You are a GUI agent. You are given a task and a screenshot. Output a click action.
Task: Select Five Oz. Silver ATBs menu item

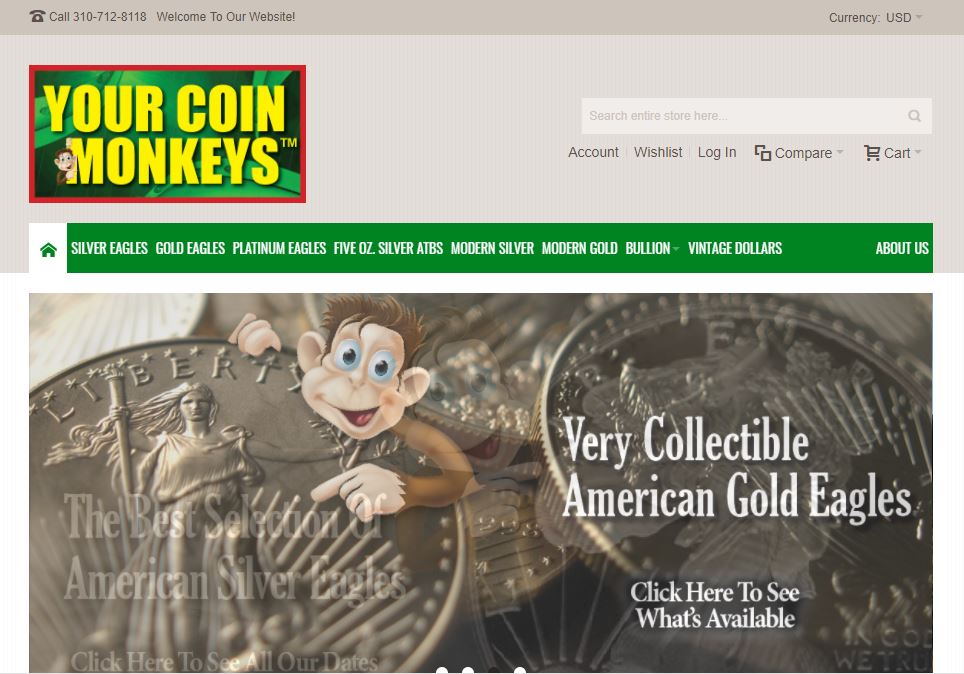(388, 248)
